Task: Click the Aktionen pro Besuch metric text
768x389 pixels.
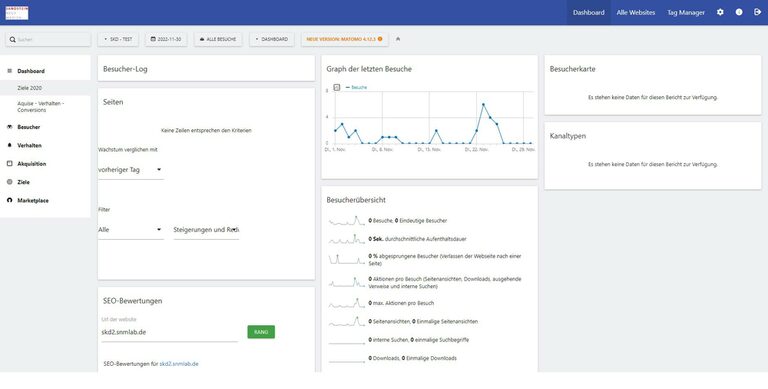Action: (445, 282)
